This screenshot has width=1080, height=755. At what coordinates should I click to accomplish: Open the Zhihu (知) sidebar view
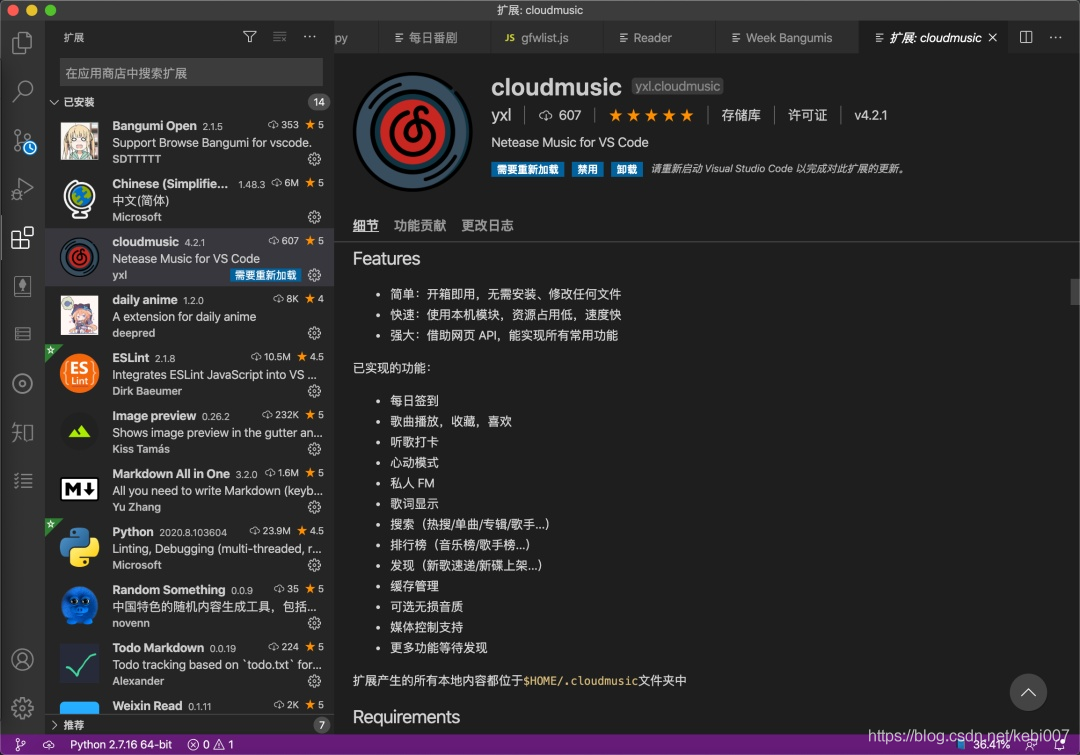(23, 432)
